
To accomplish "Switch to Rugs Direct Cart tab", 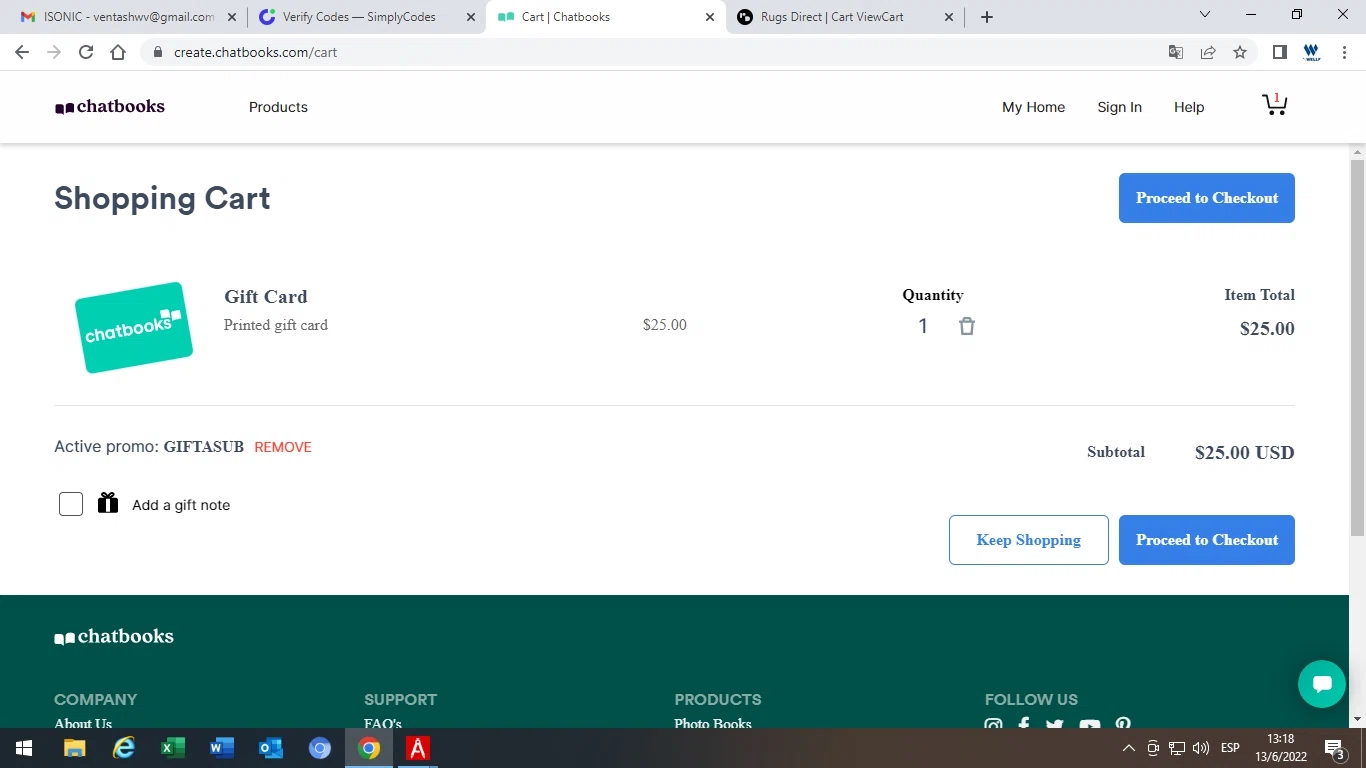I will 845,17.
